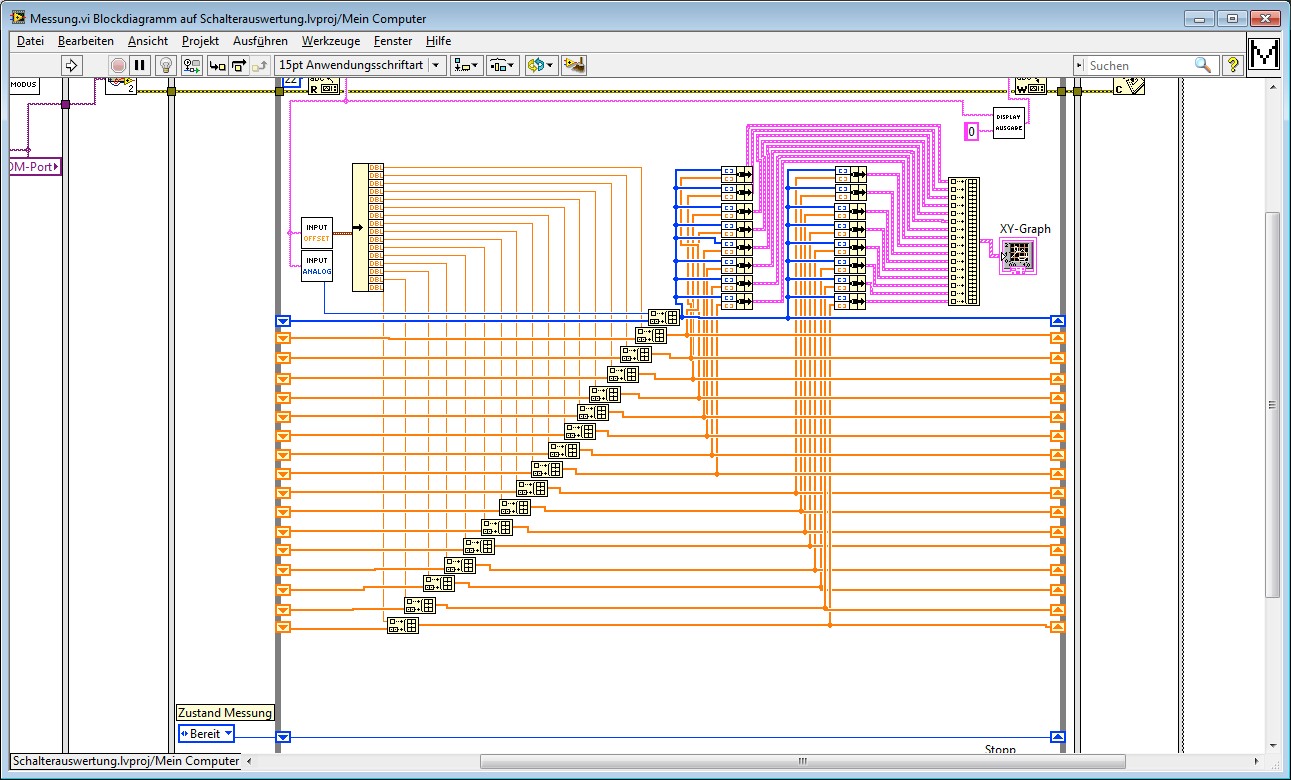Click the Clean Up Diagram icon

pyautogui.click(x=573, y=65)
